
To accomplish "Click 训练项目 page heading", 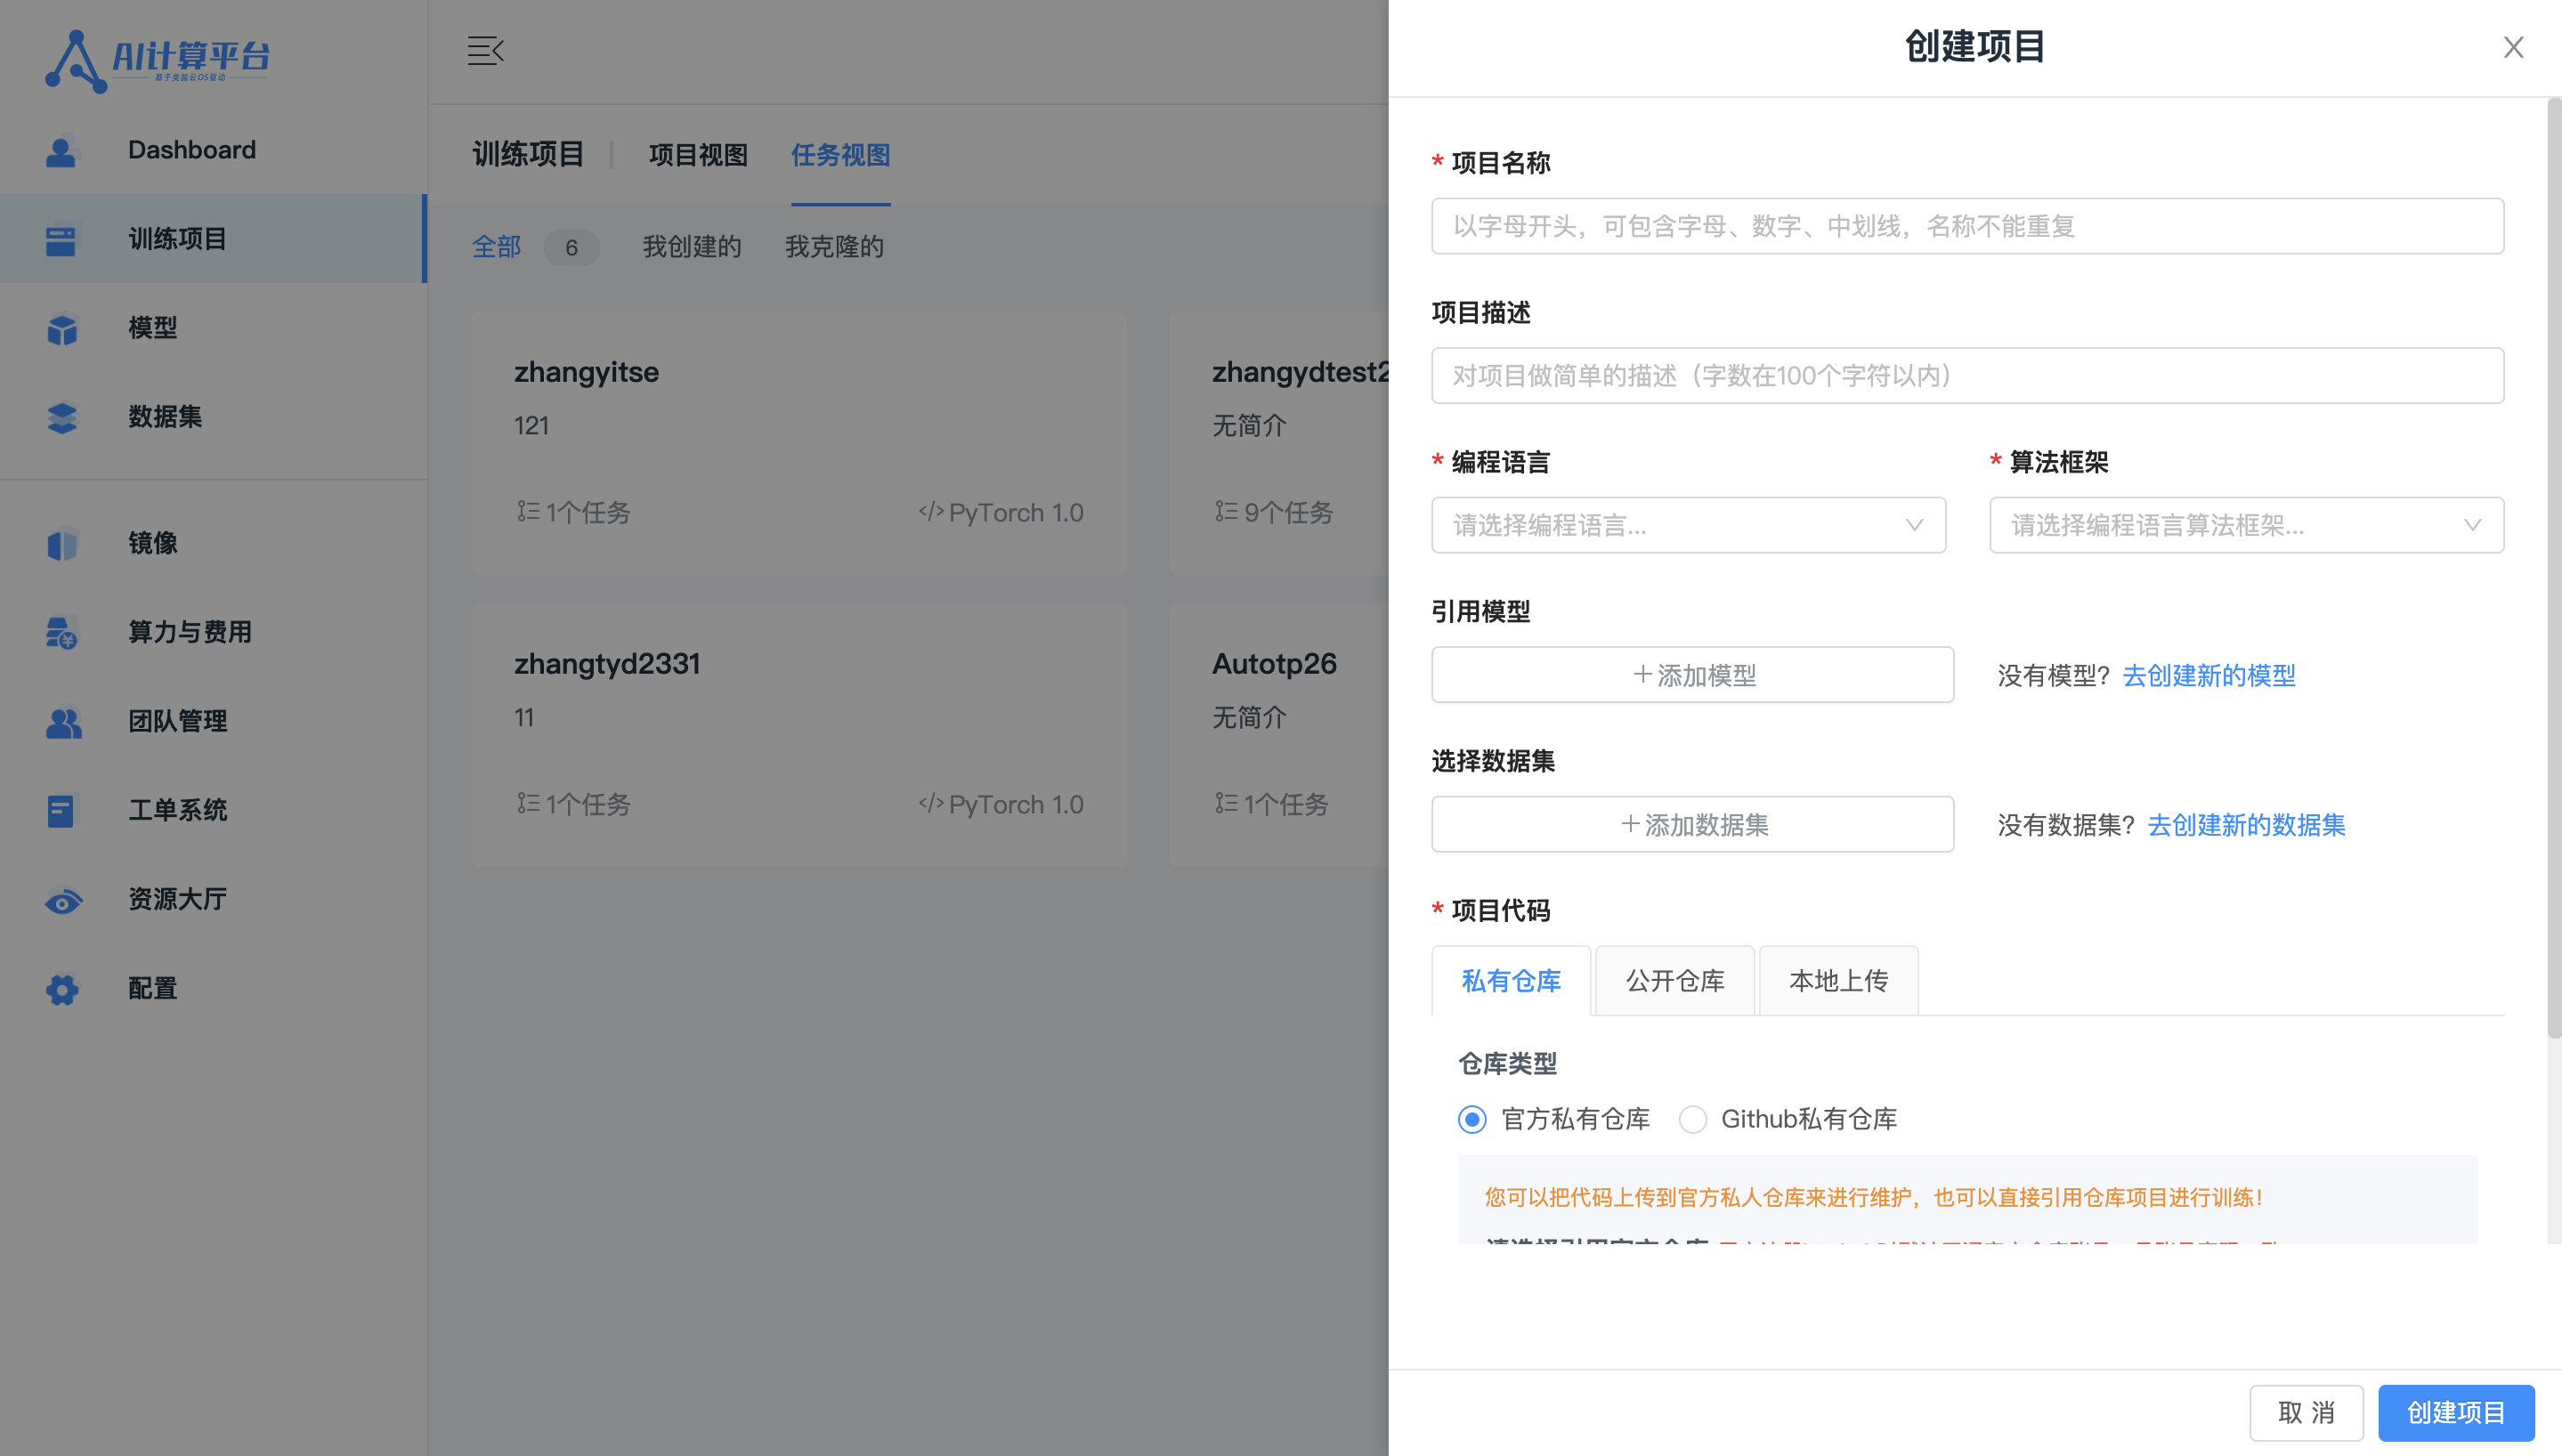I will point(528,155).
